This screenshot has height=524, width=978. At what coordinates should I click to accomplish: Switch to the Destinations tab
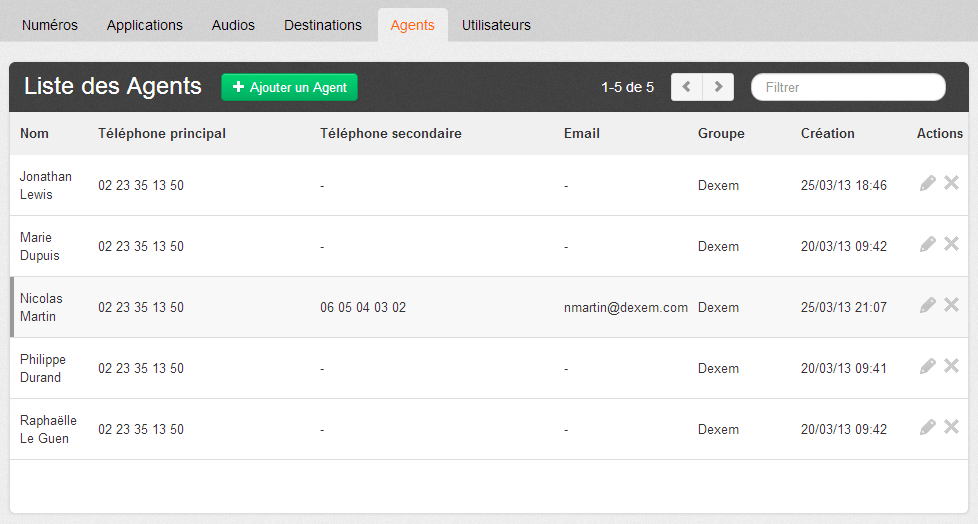coord(323,25)
